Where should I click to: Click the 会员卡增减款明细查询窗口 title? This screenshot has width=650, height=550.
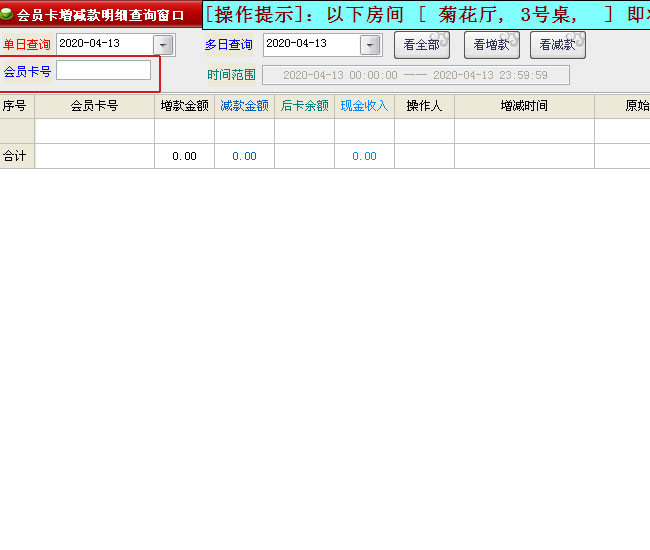pyautogui.click(x=101, y=15)
